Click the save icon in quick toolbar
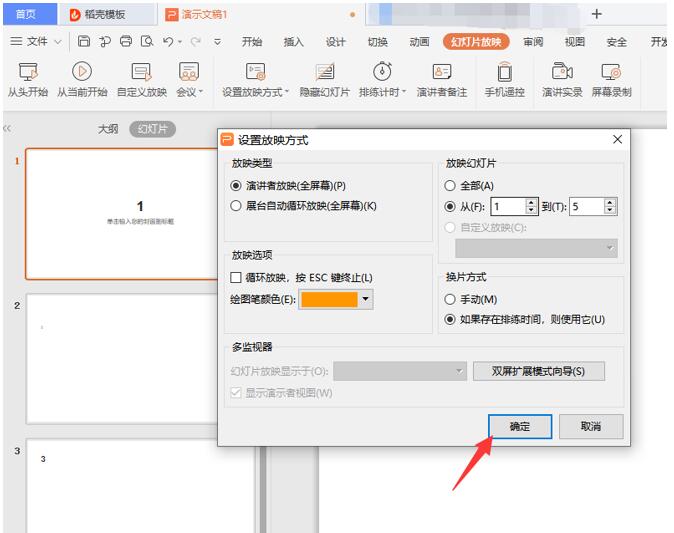Image resolution: width=674 pixels, height=533 pixels. (x=84, y=41)
